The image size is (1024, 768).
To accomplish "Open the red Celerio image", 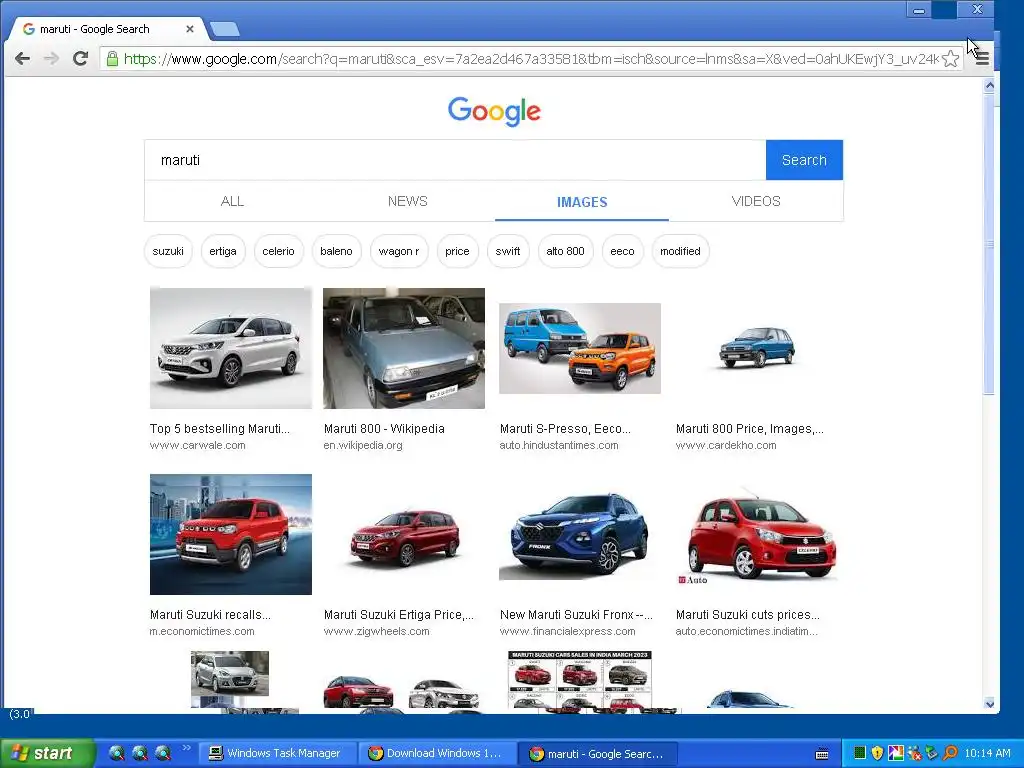I will coord(758,536).
